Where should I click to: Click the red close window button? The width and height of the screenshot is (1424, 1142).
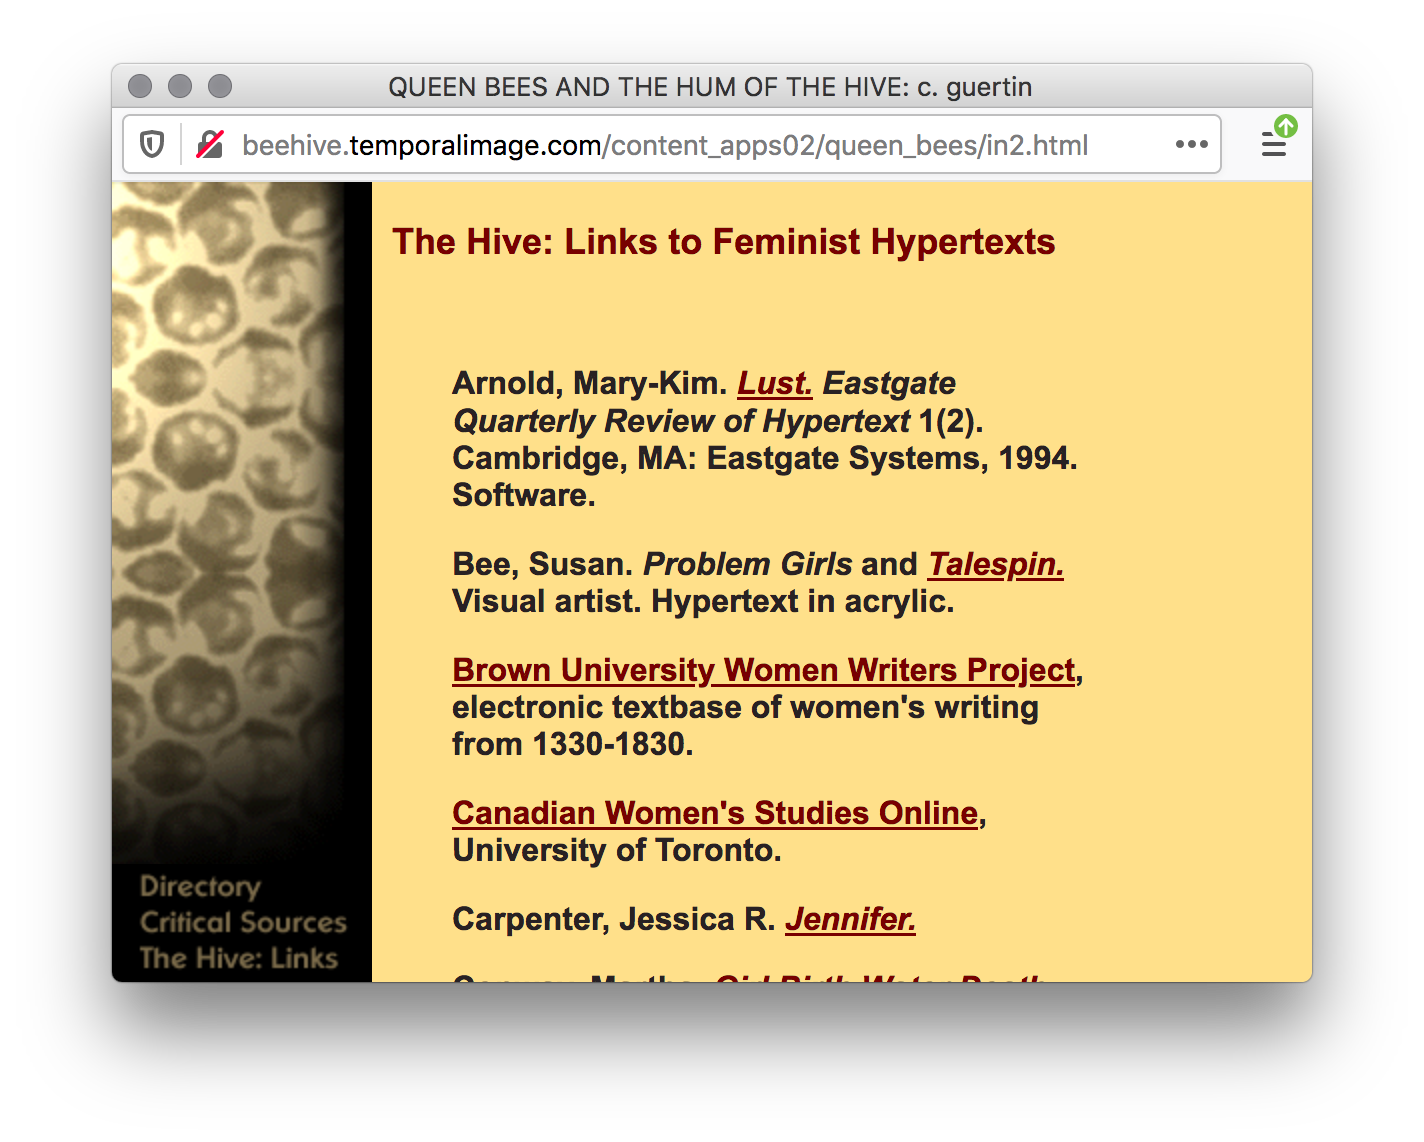(140, 87)
